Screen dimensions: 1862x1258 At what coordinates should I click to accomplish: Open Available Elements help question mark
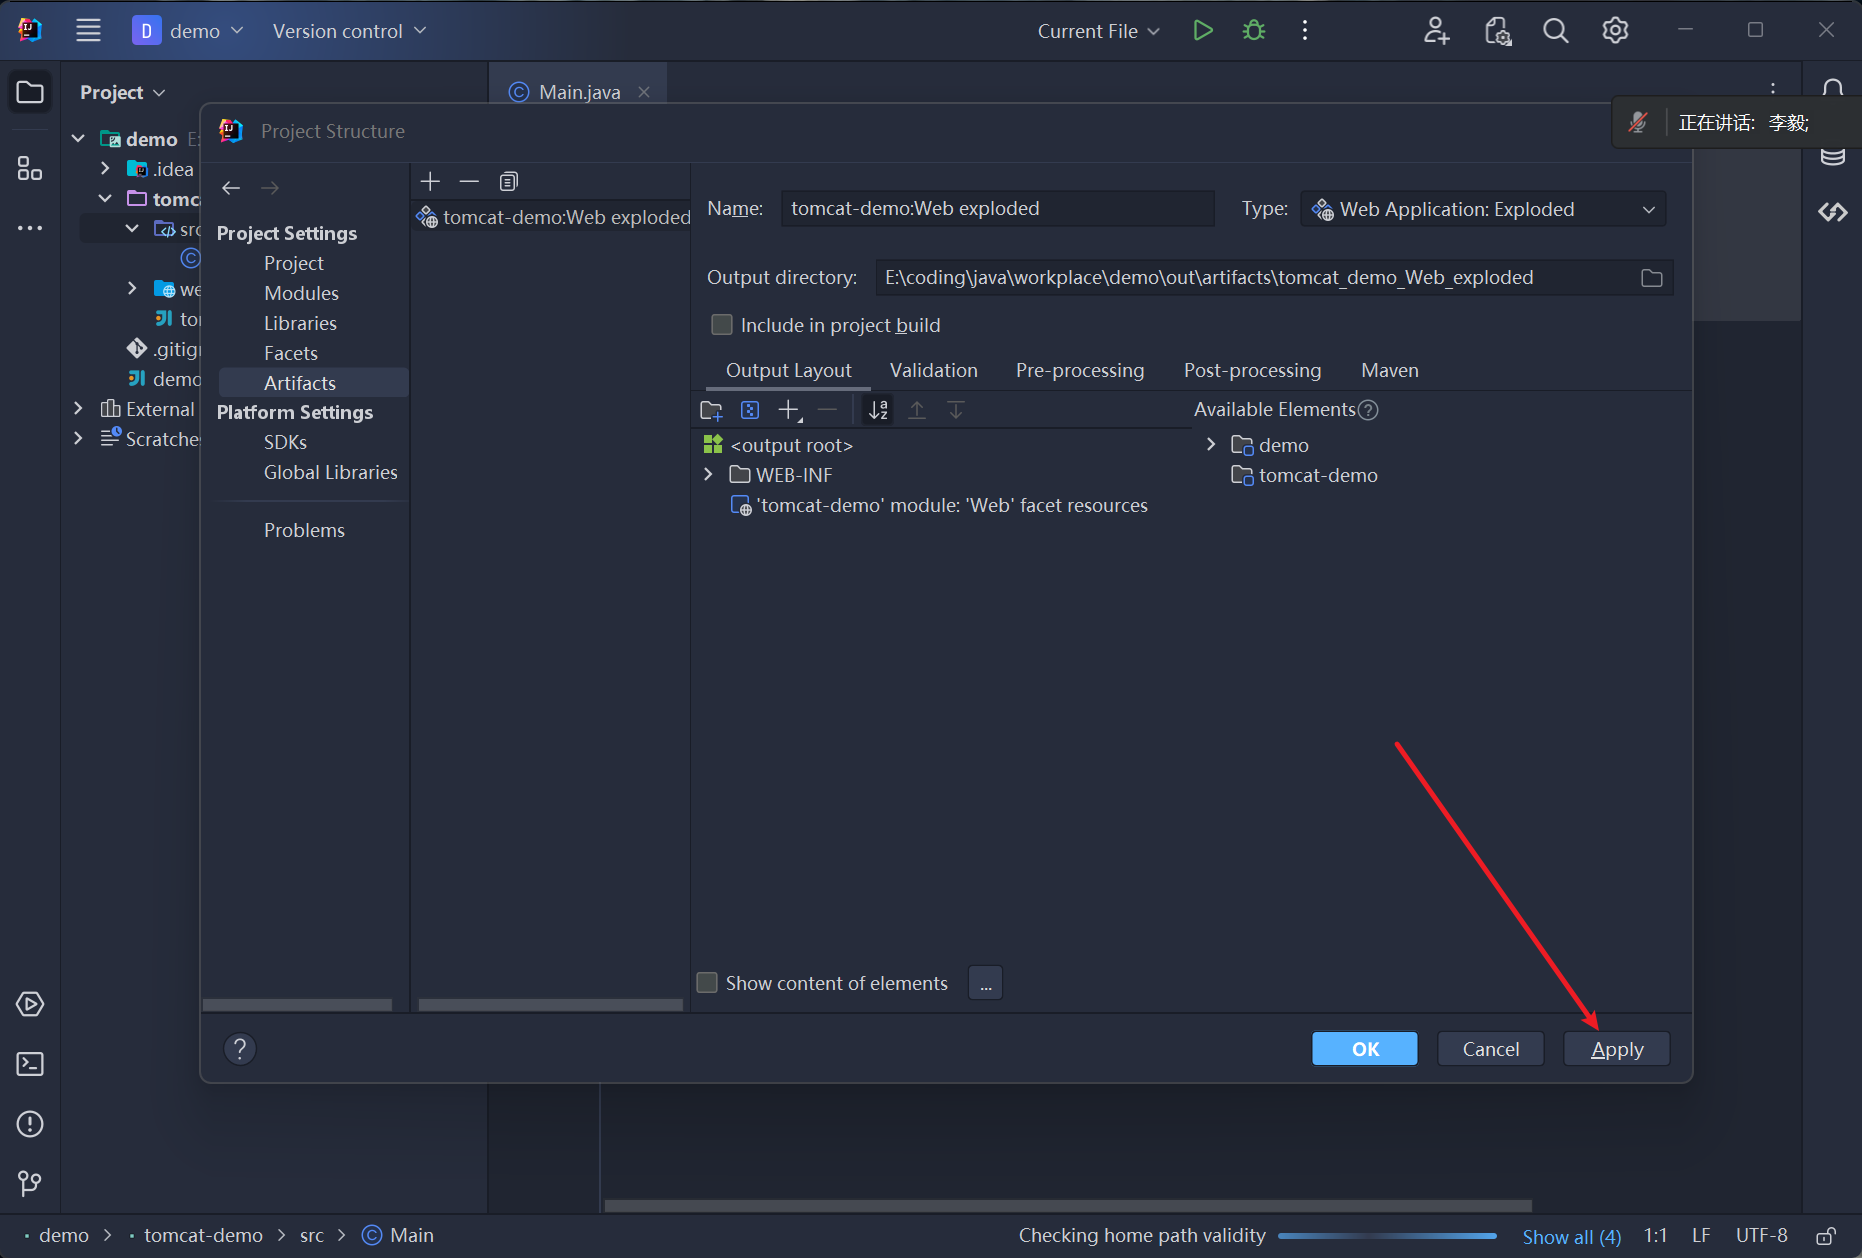(x=1368, y=410)
